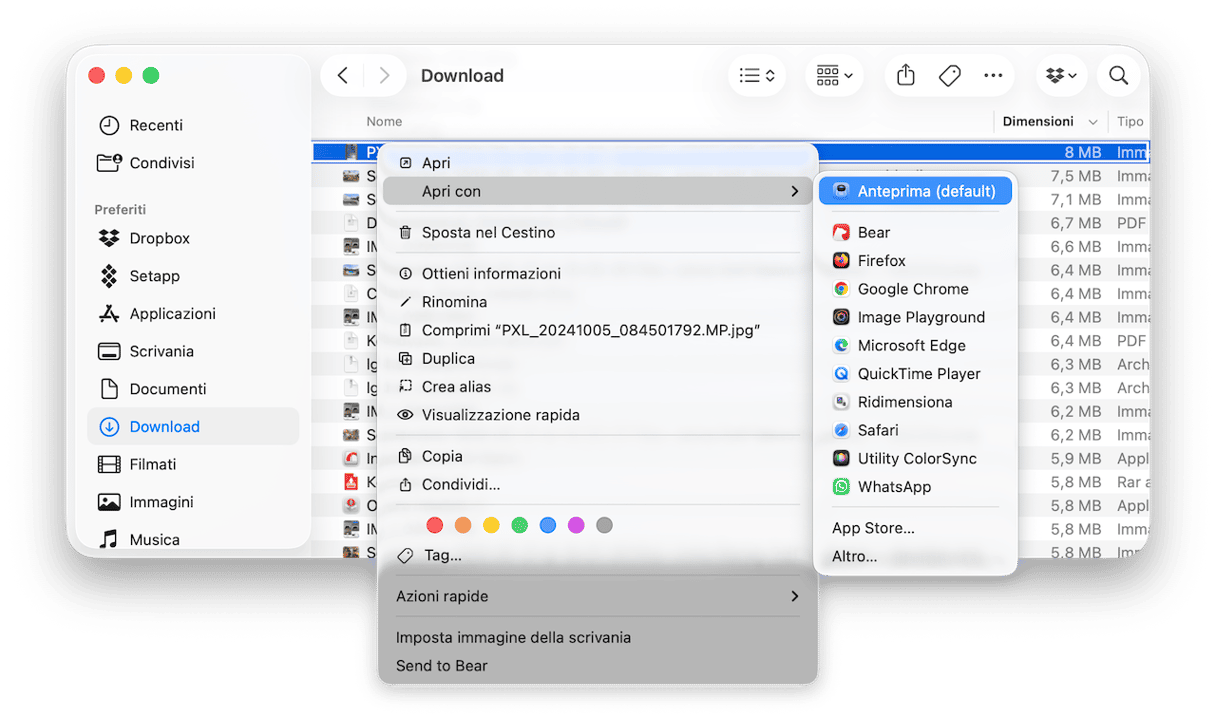Open Scrivania in the sidebar
Screen dimensions: 1216x717
193,351
